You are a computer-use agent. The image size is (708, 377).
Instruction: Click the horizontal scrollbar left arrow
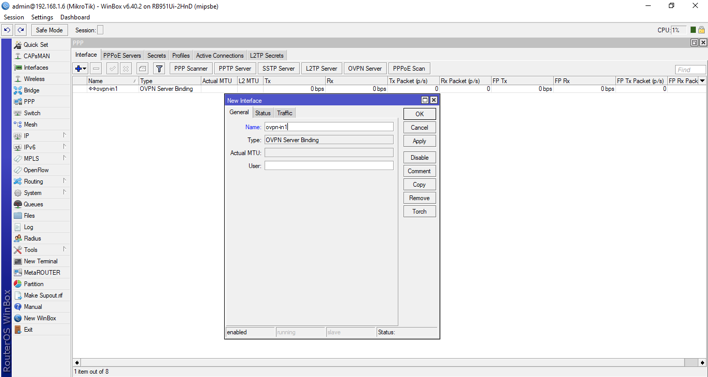(x=77, y=363)
